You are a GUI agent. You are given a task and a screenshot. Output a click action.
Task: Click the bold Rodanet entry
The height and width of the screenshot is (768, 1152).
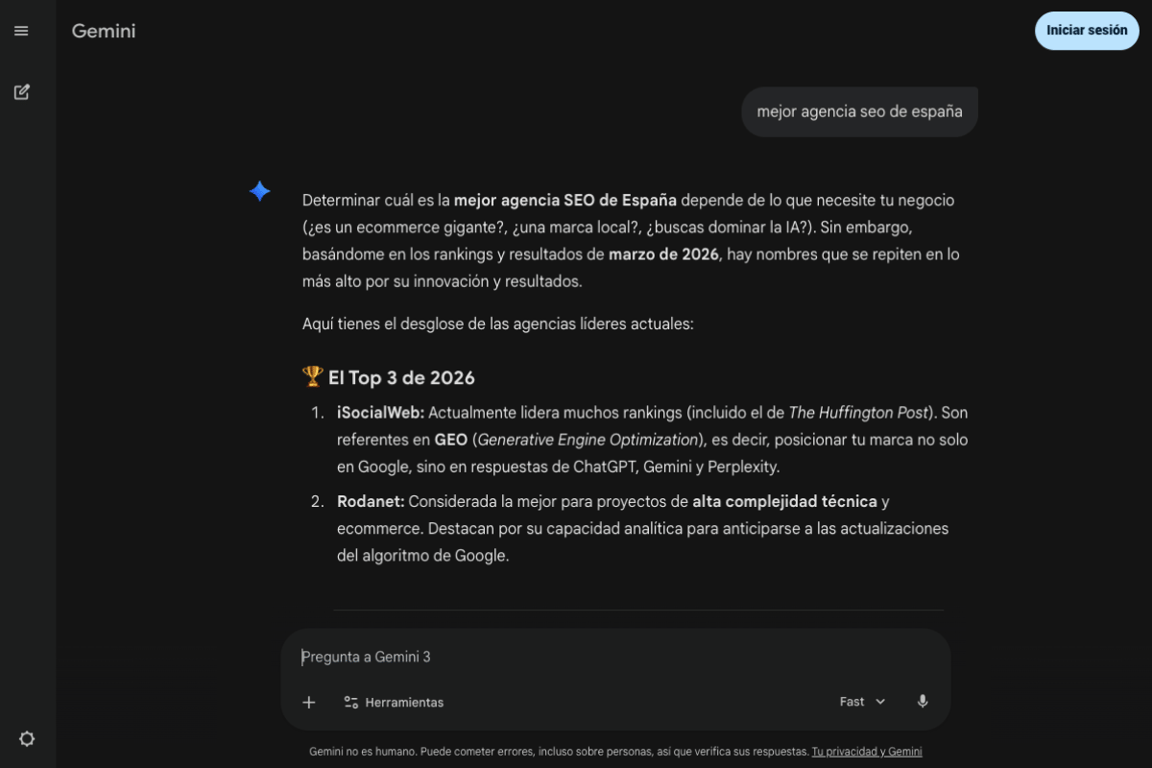[x=370, y=501]
